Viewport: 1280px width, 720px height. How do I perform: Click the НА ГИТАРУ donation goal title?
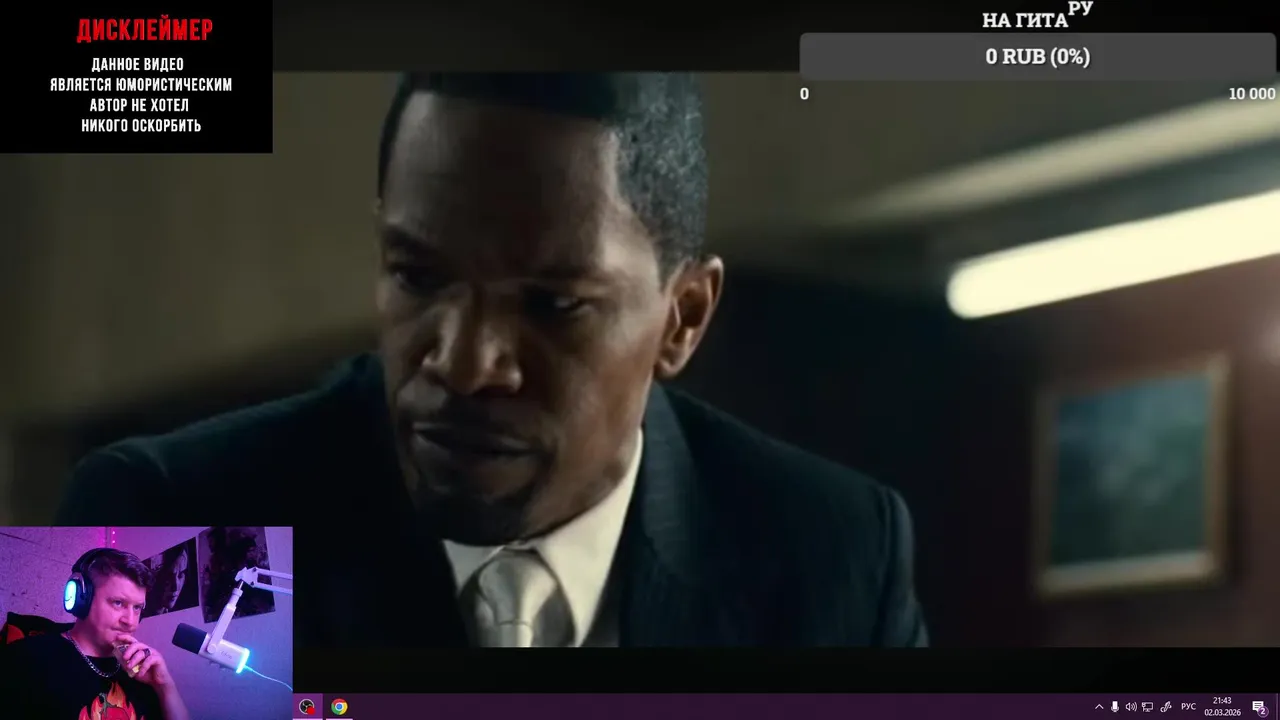[x=1037, y=16]
